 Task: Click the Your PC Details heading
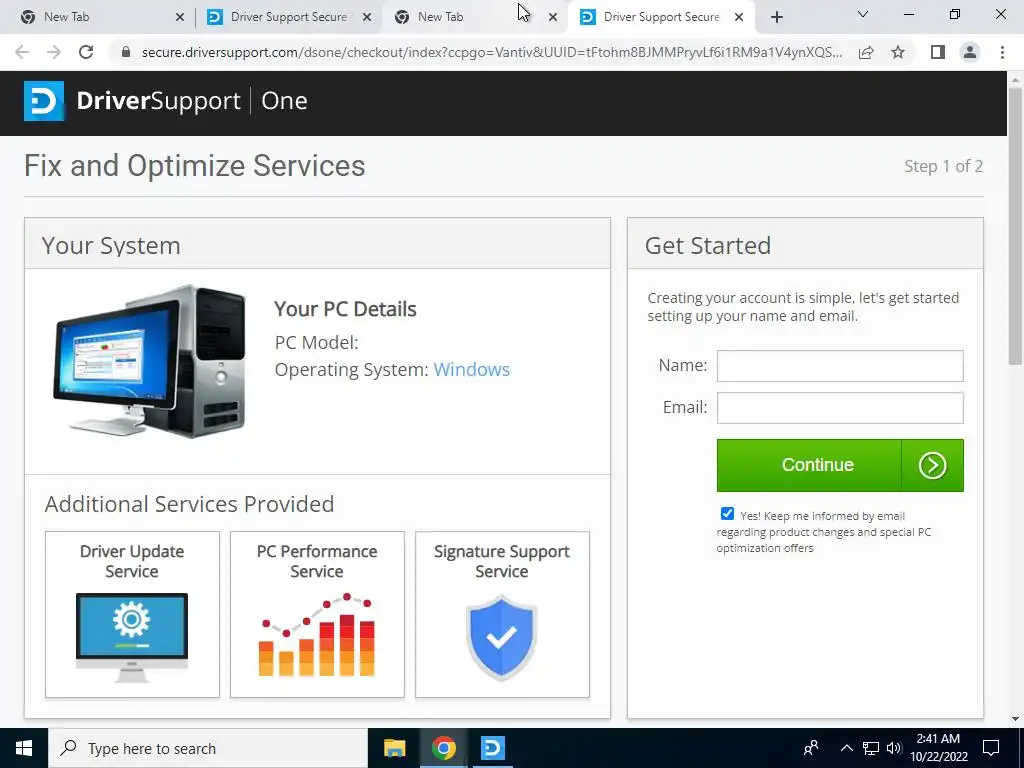tap(345, 309)
